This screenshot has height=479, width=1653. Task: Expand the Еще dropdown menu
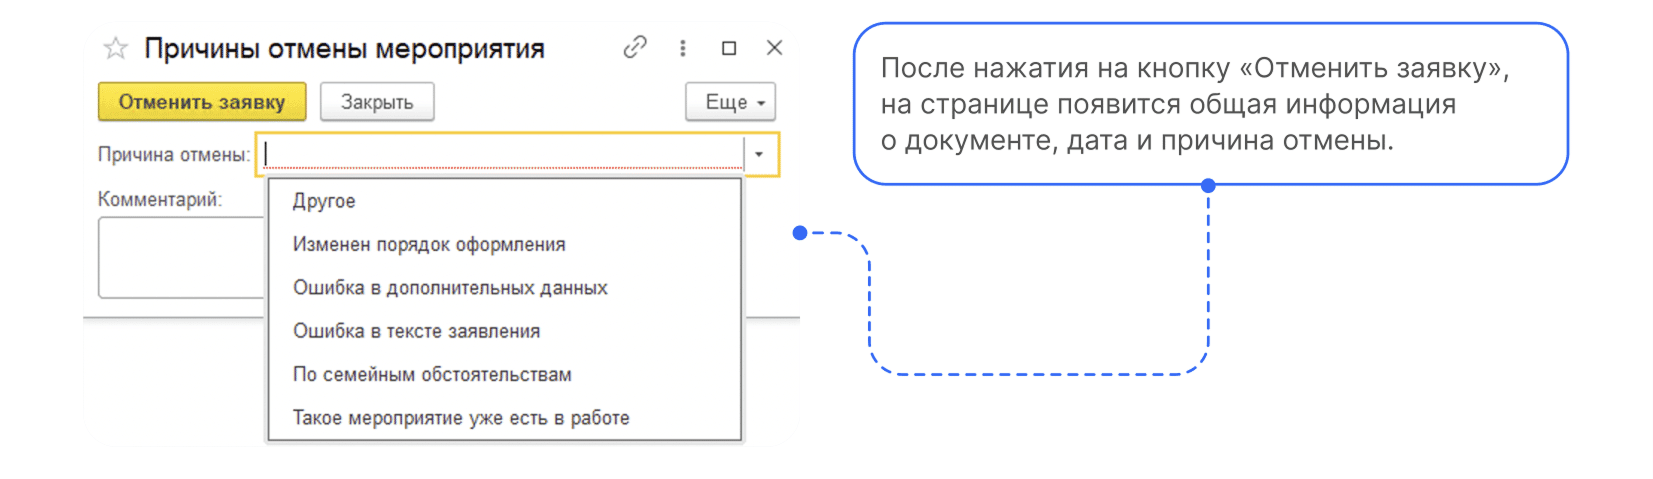(731, 102)
